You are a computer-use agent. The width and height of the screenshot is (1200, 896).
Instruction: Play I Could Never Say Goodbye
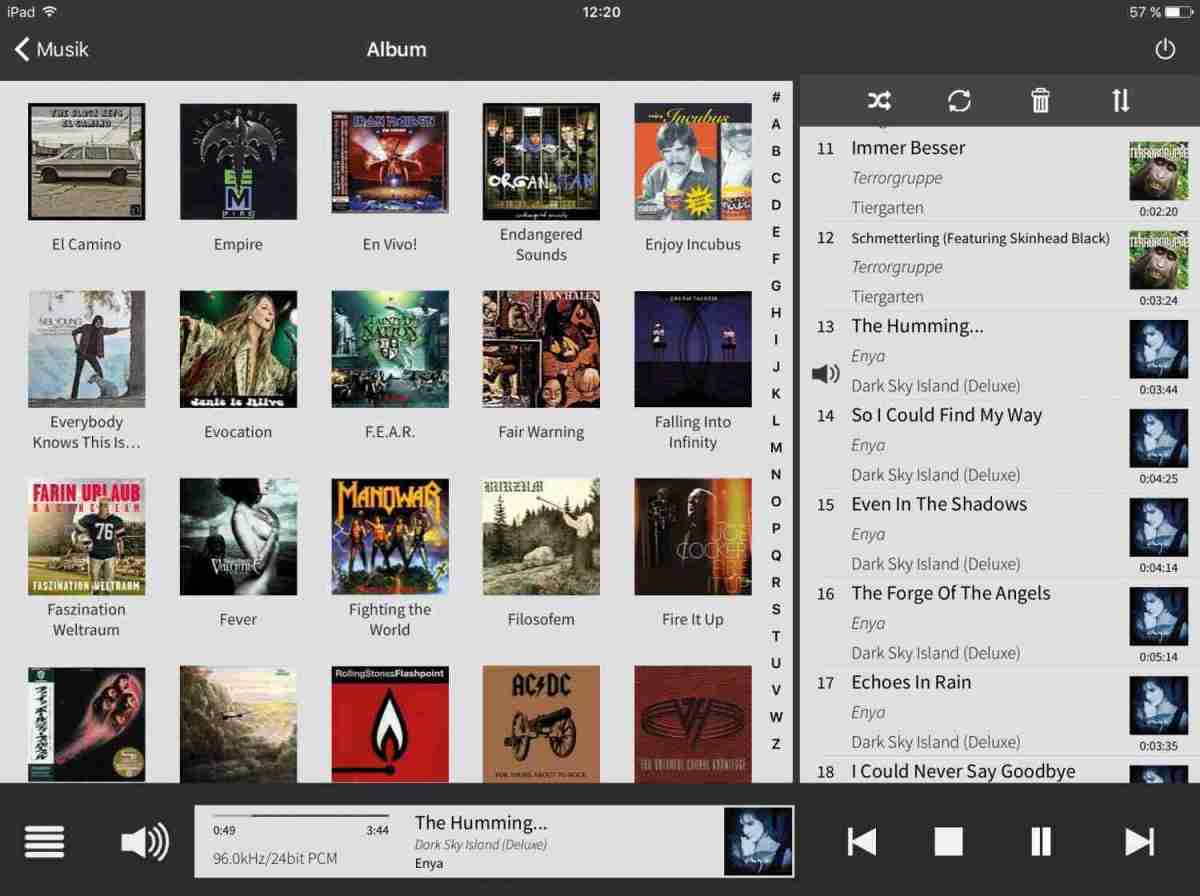(1000, 771)
